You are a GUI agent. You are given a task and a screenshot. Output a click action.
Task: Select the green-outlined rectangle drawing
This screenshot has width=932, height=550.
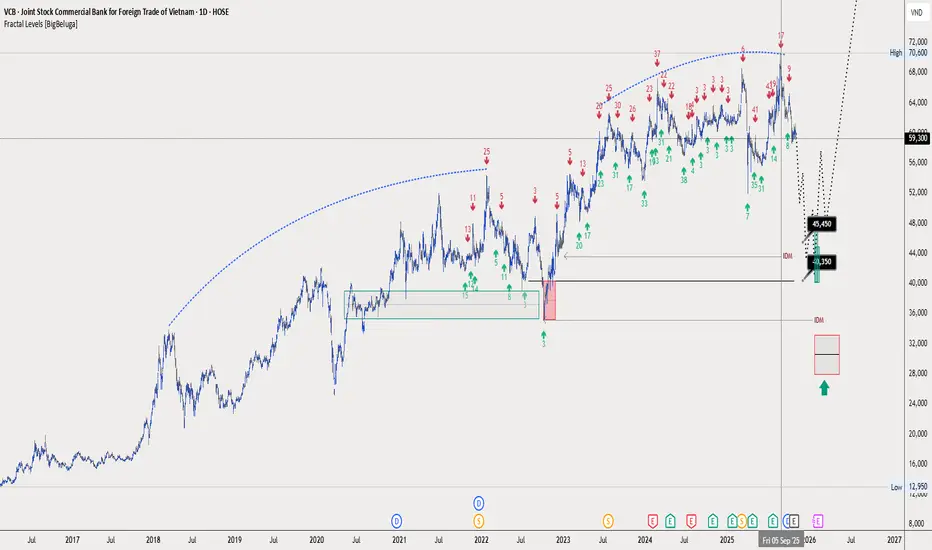(x=442, y=304)
